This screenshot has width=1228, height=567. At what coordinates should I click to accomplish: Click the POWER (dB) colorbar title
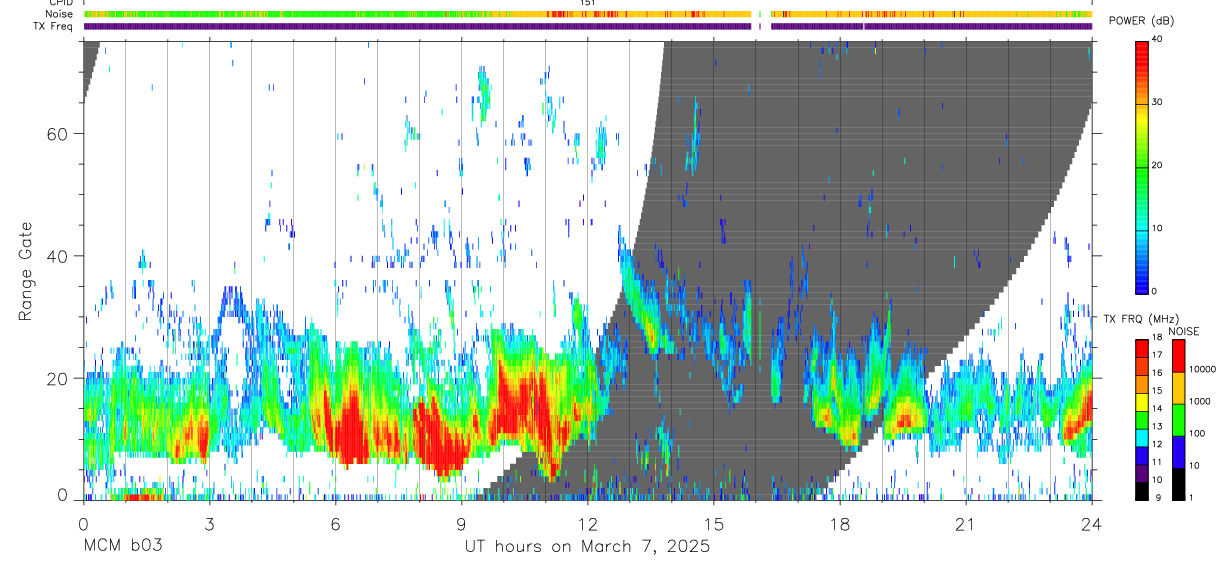(x=1142, y=21)
